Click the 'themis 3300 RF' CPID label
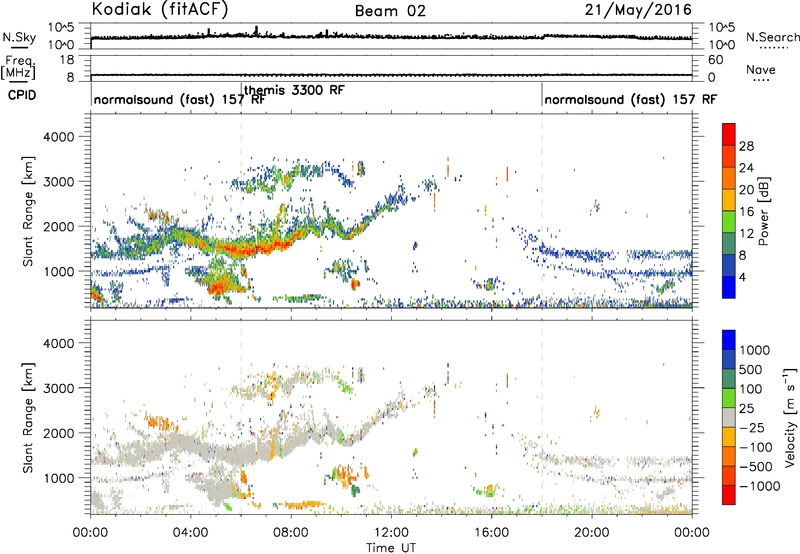The width and height of the screenshot is (800, 554). [x=294, y=90]
